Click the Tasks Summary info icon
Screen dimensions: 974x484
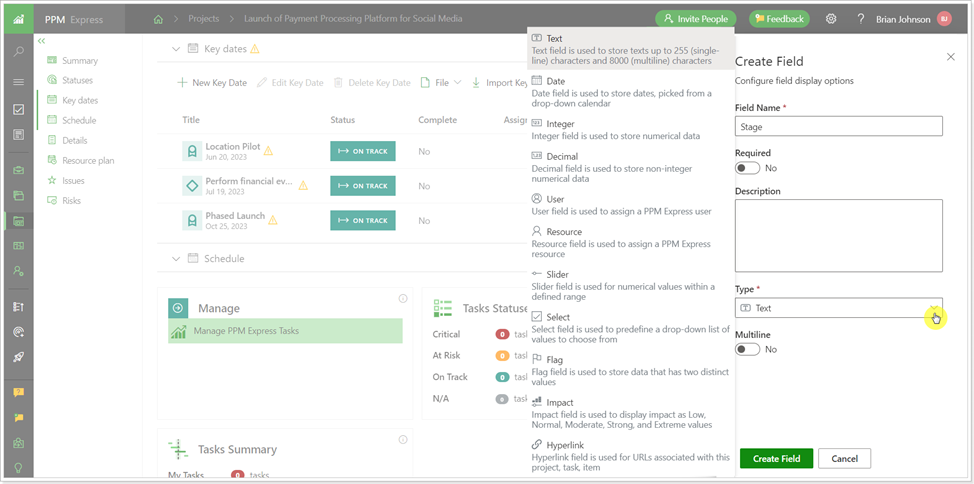pyautogui.click(x=403, y=440)
